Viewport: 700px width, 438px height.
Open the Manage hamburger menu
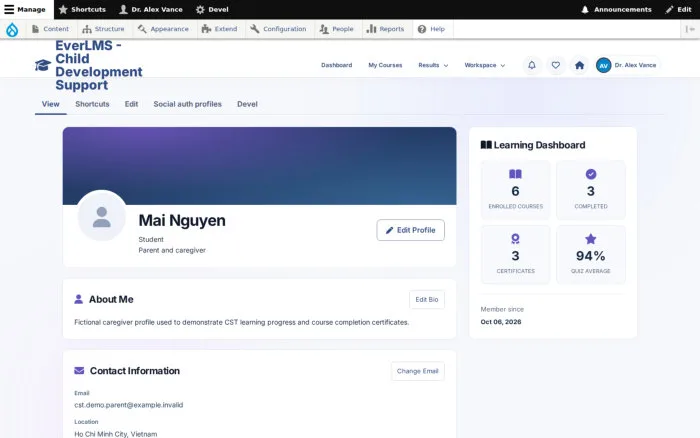pos(25,9)
